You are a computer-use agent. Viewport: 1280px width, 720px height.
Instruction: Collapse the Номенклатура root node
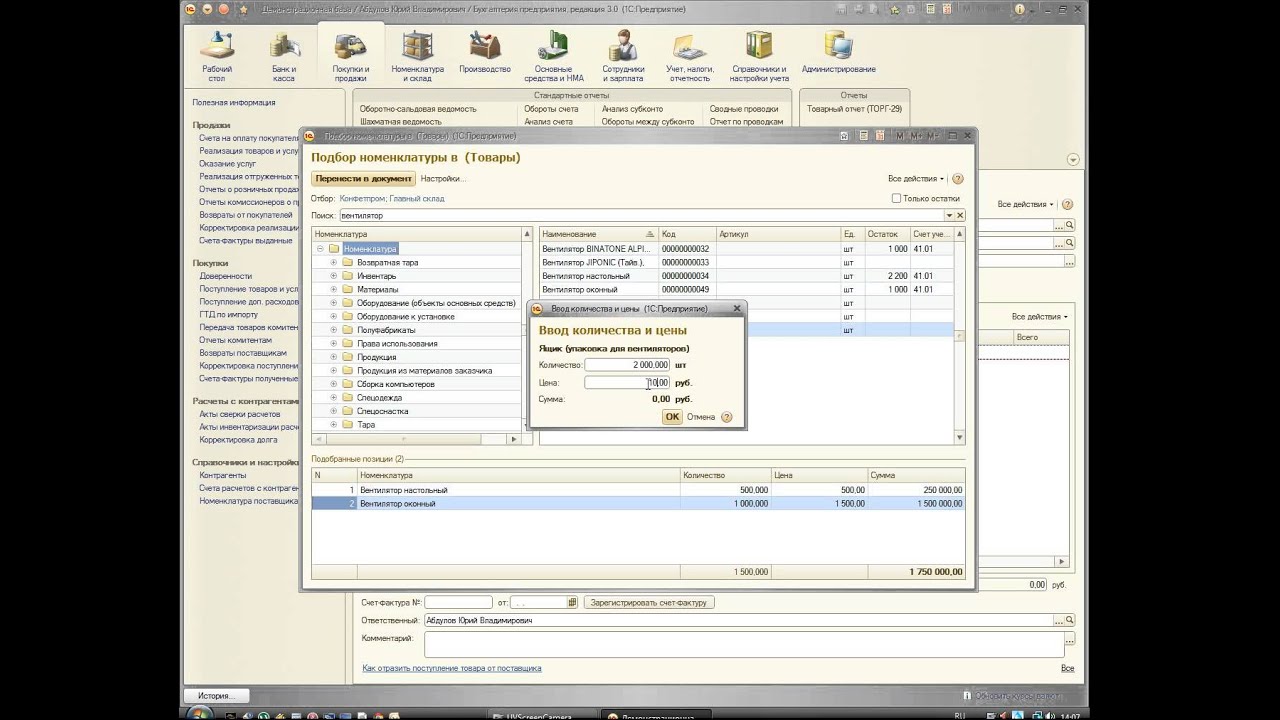pyautogui.click(x=320, y=249)
